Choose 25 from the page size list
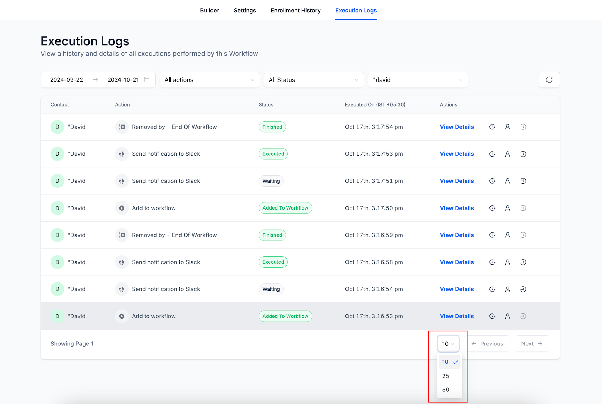602x404 pixels. [x=450, y=376]
